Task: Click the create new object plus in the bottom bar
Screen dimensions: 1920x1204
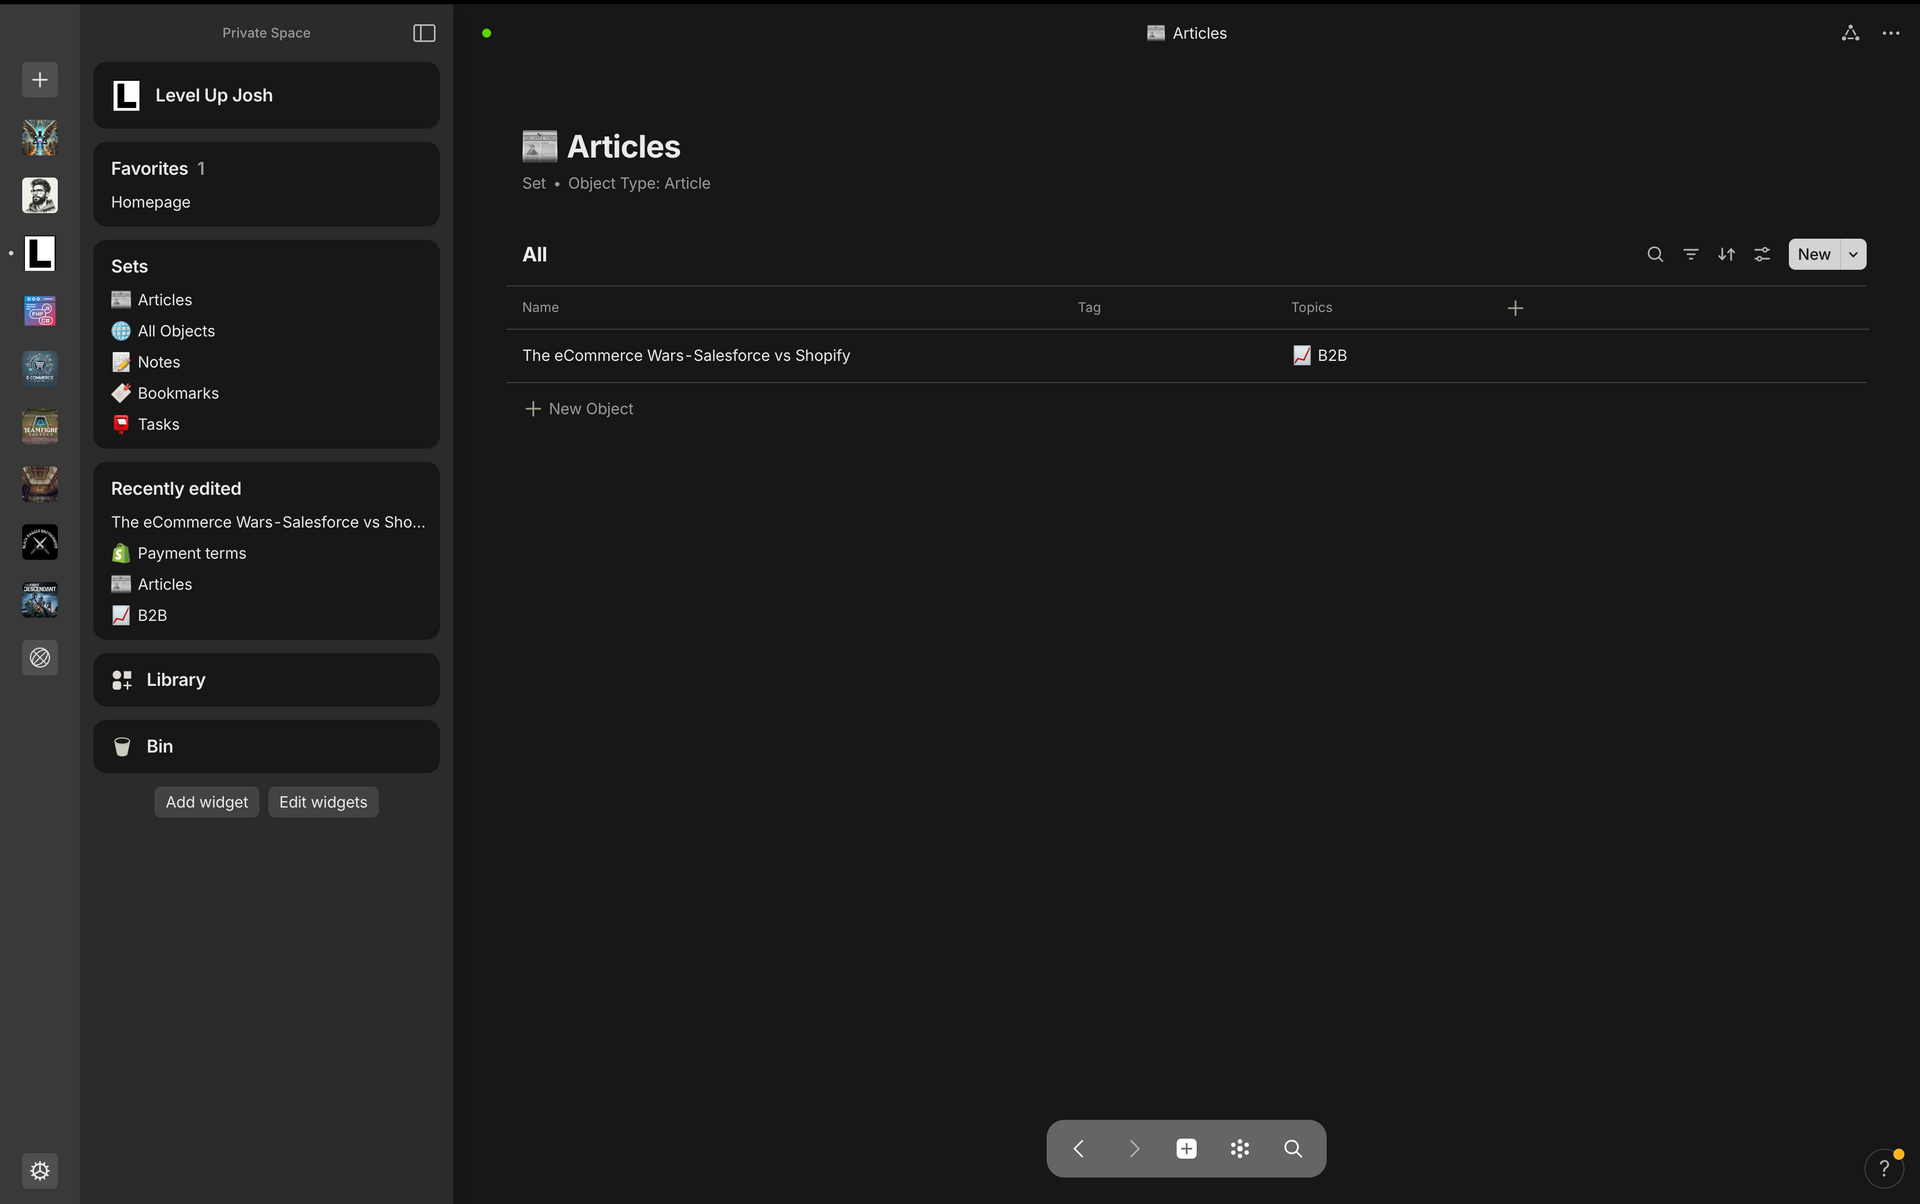Action: click(x=1186, y=1148)
